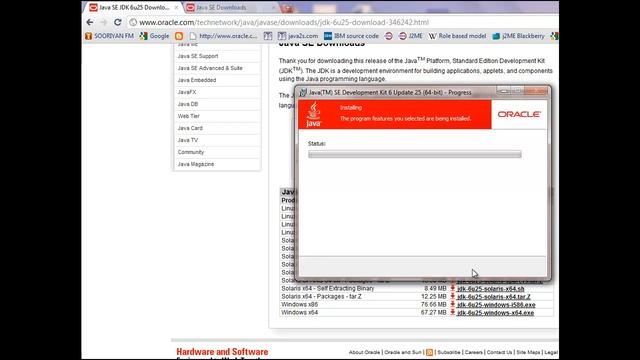
Task: Open a new tab with the new-tab button
Action: point(287,8)
